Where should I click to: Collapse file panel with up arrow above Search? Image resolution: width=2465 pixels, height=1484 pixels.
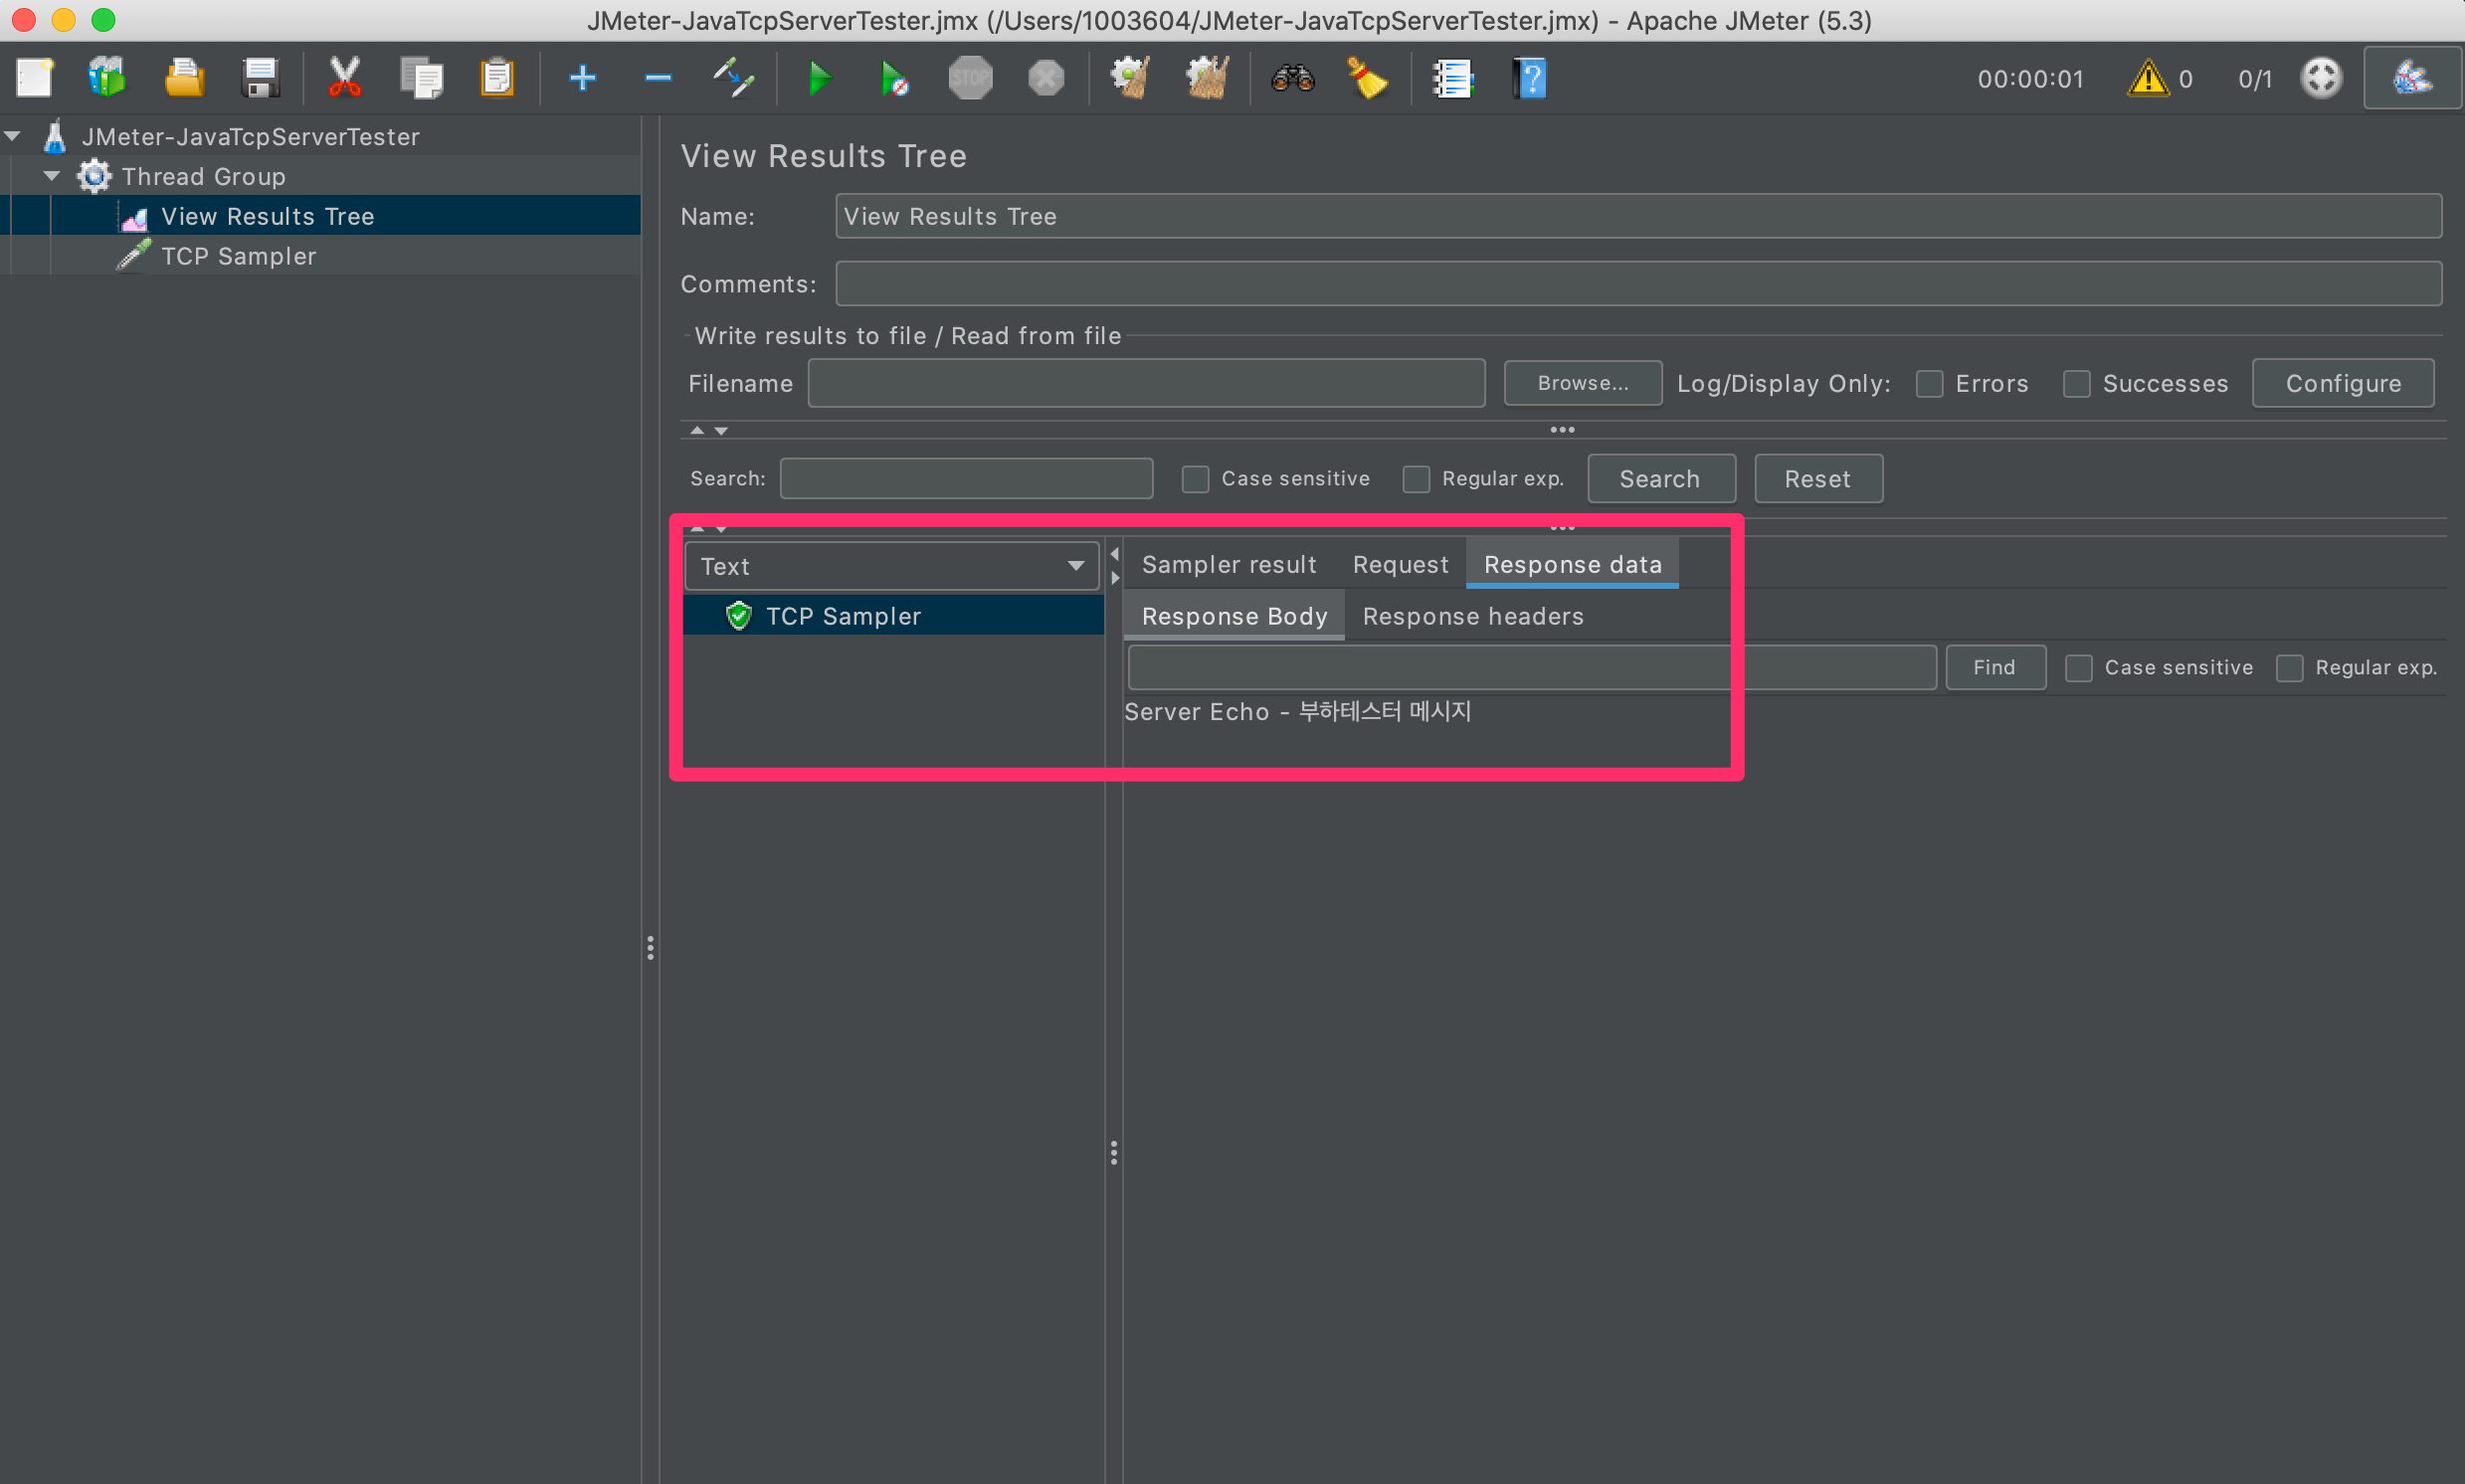(697, 431)
